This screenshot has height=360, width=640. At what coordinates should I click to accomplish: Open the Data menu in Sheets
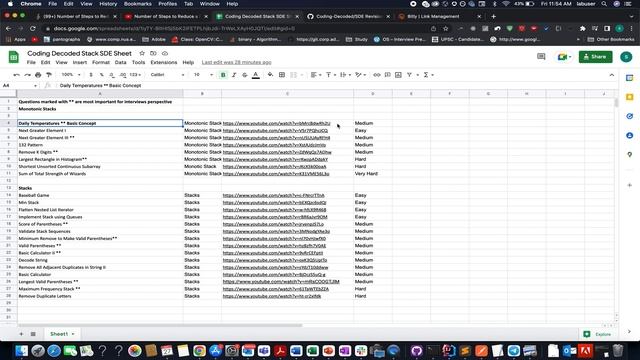120,62
